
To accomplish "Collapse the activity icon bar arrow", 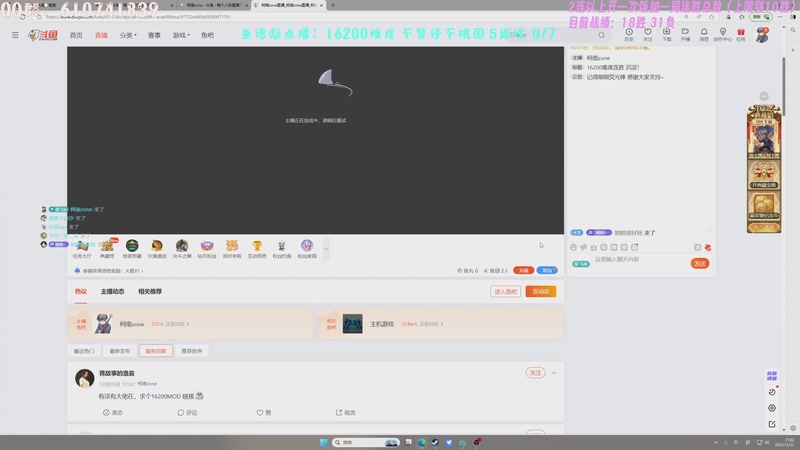I will pyautogui.click(x=326, y=249).
